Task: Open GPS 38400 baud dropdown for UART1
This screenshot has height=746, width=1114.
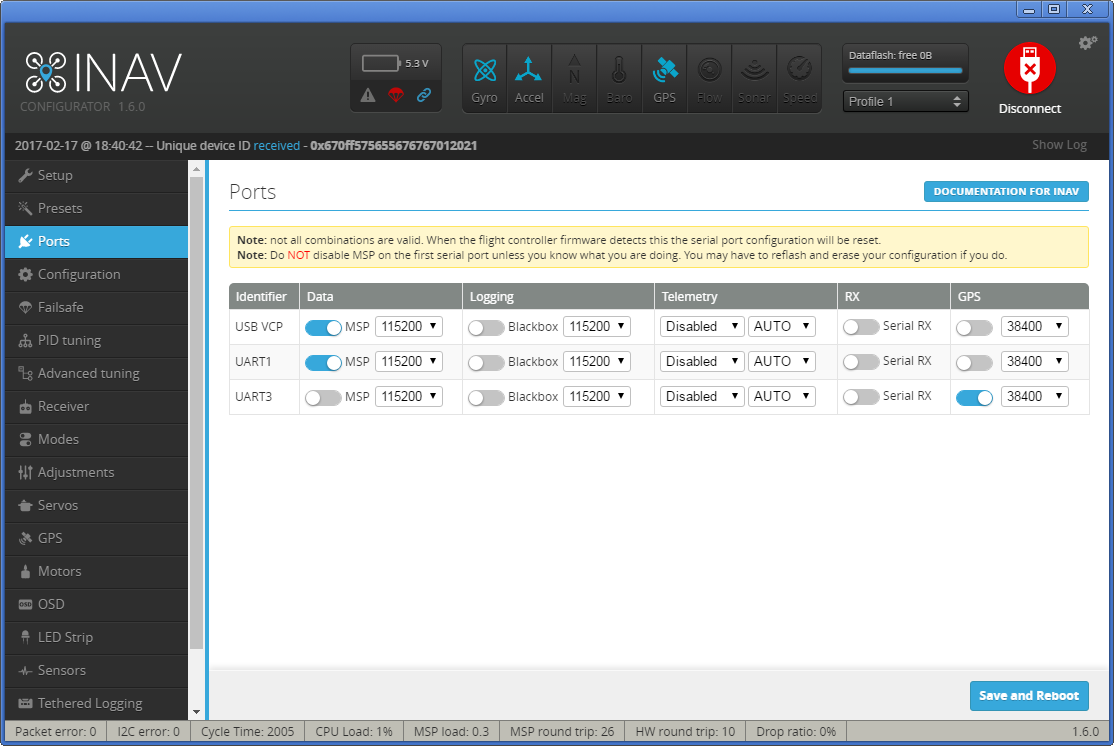Action: [1034, 361]
